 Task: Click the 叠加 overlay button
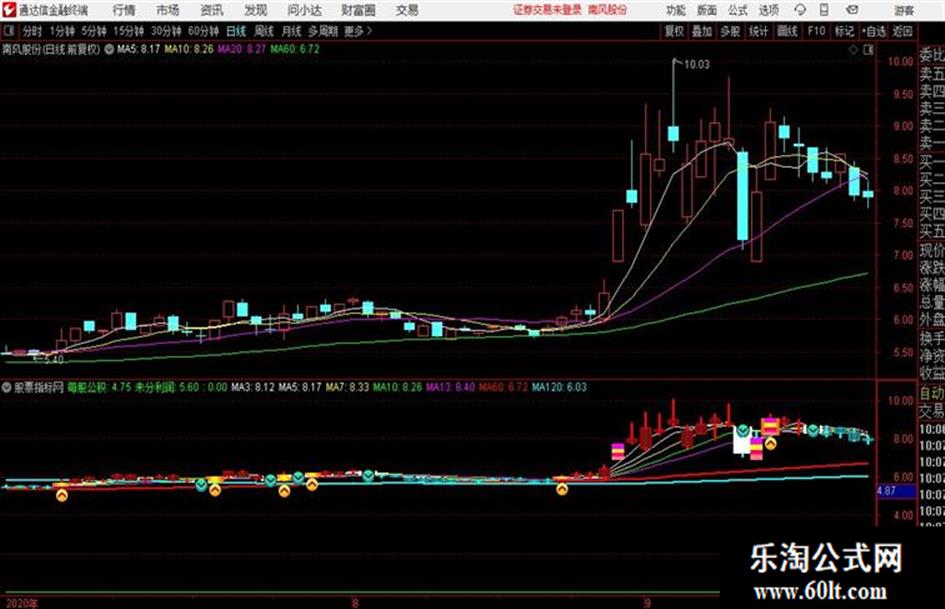702,30
